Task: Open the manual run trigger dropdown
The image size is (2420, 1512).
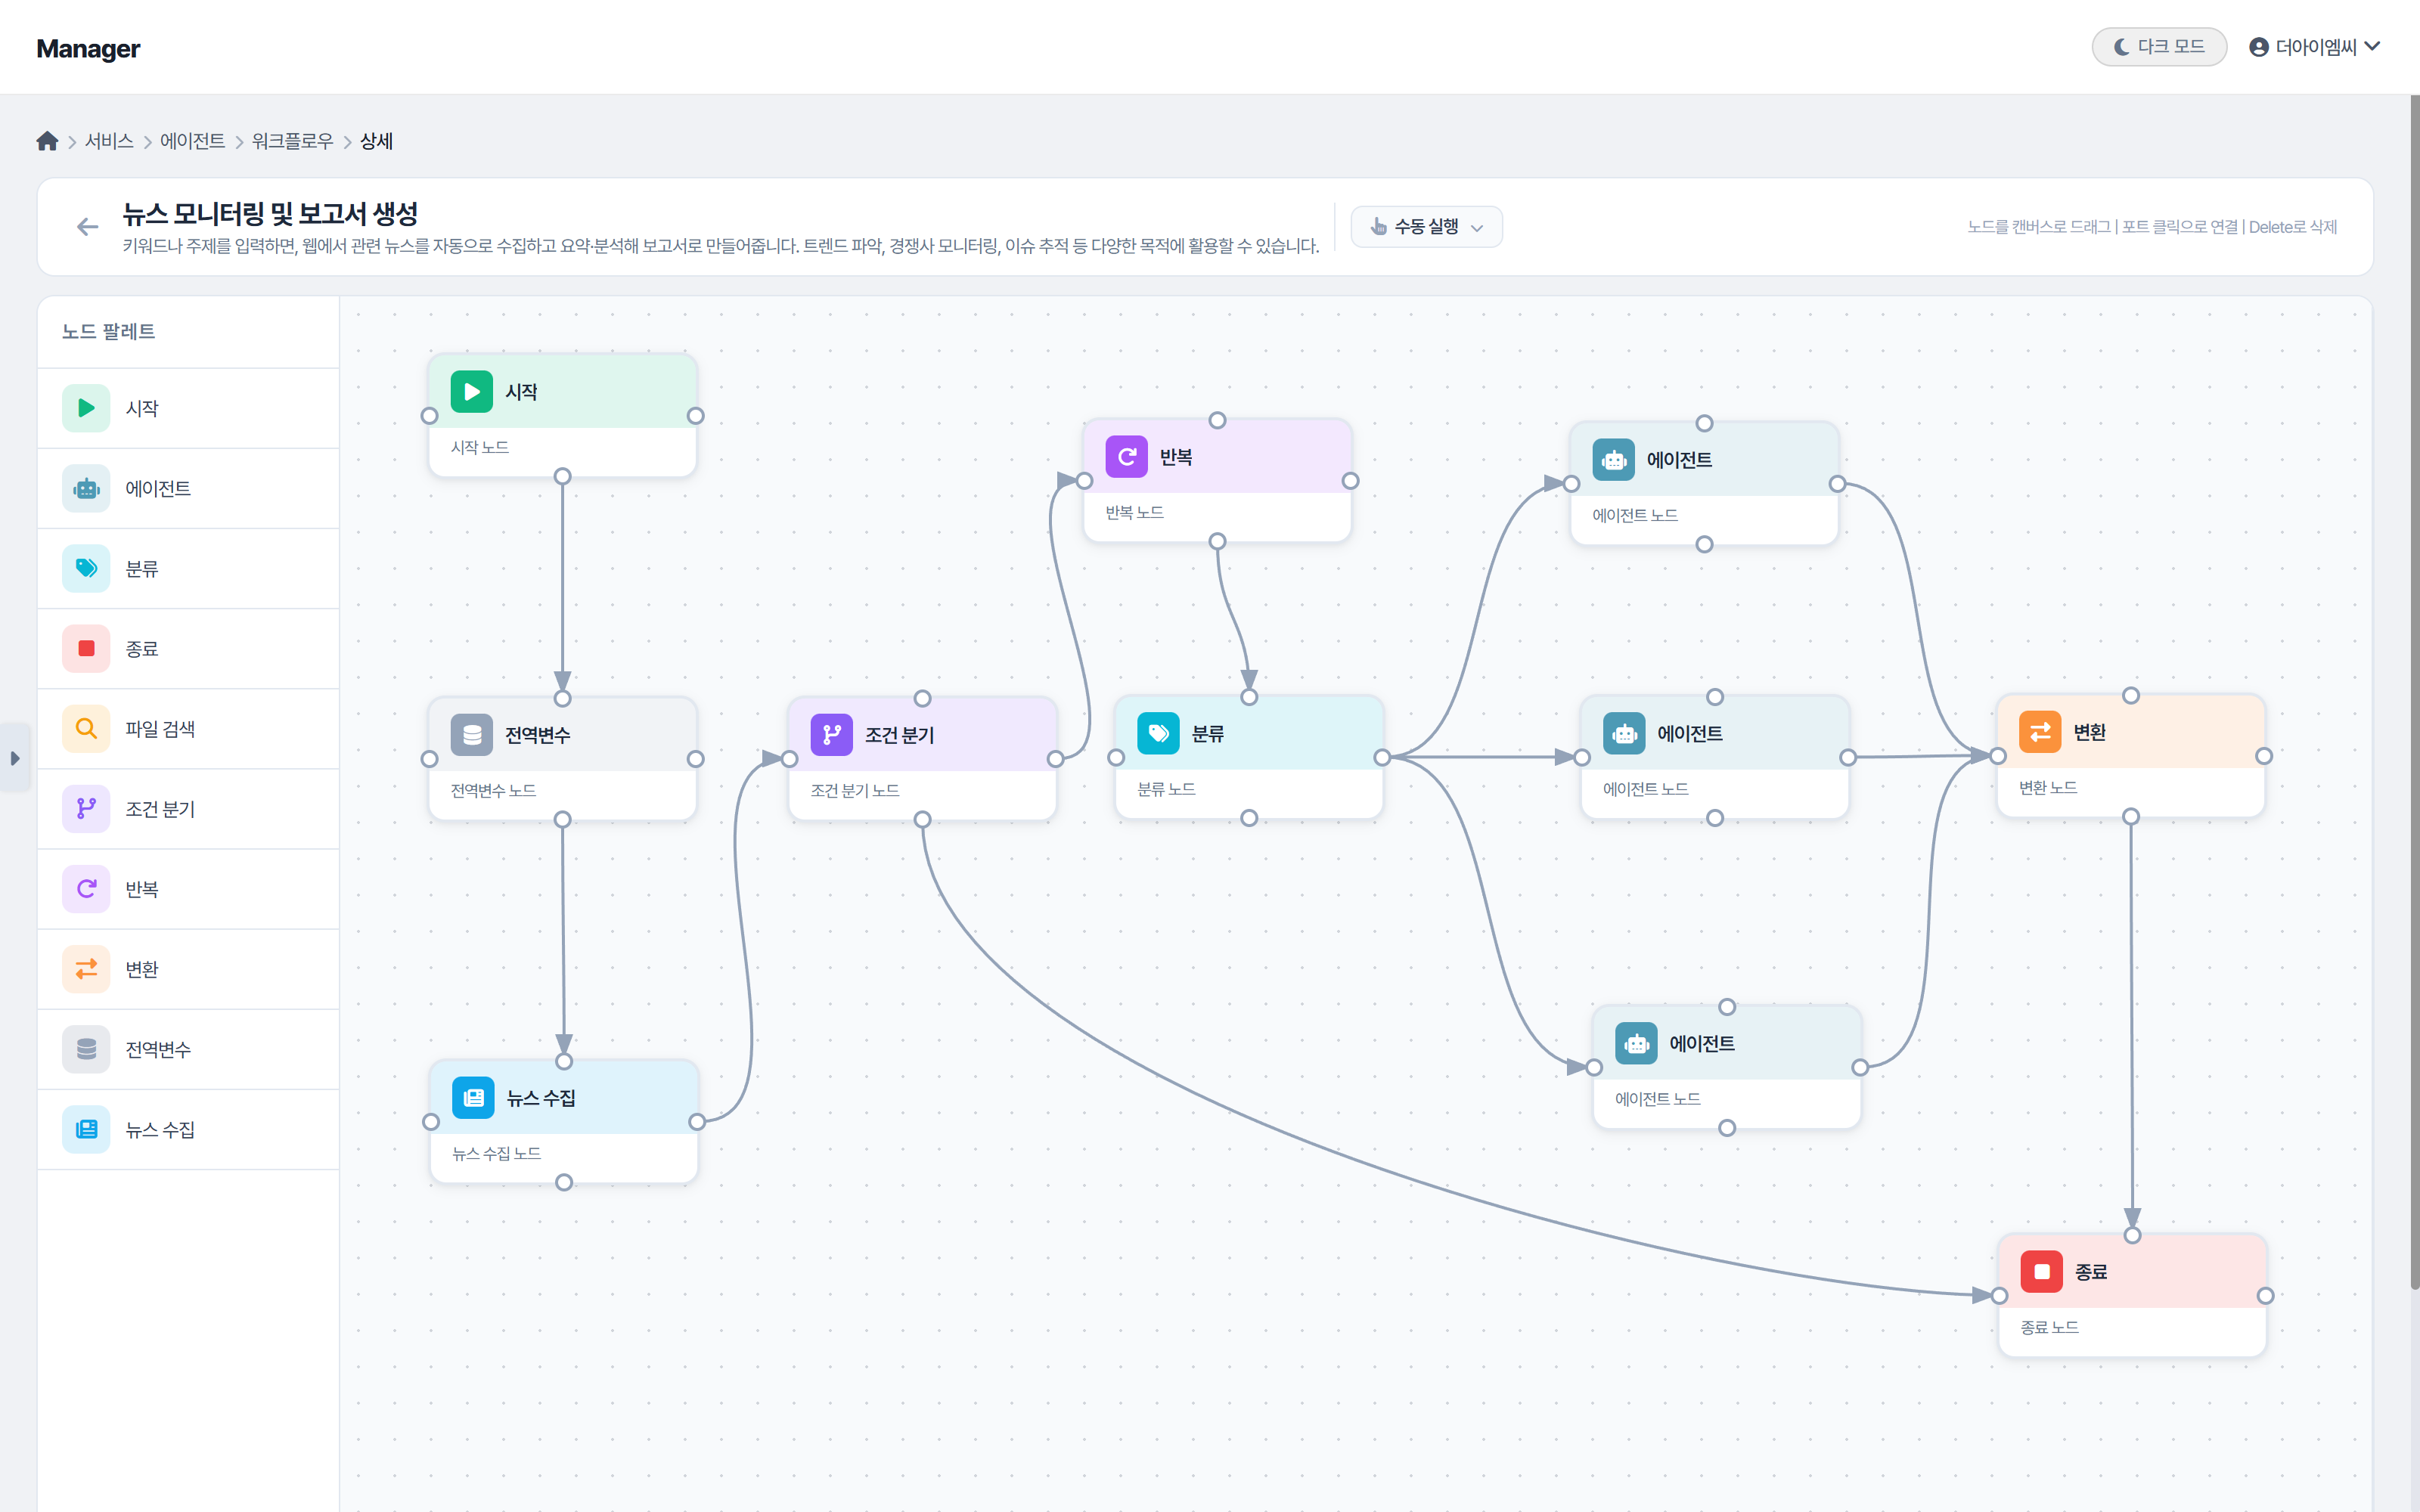Action: coord(1425,227)
